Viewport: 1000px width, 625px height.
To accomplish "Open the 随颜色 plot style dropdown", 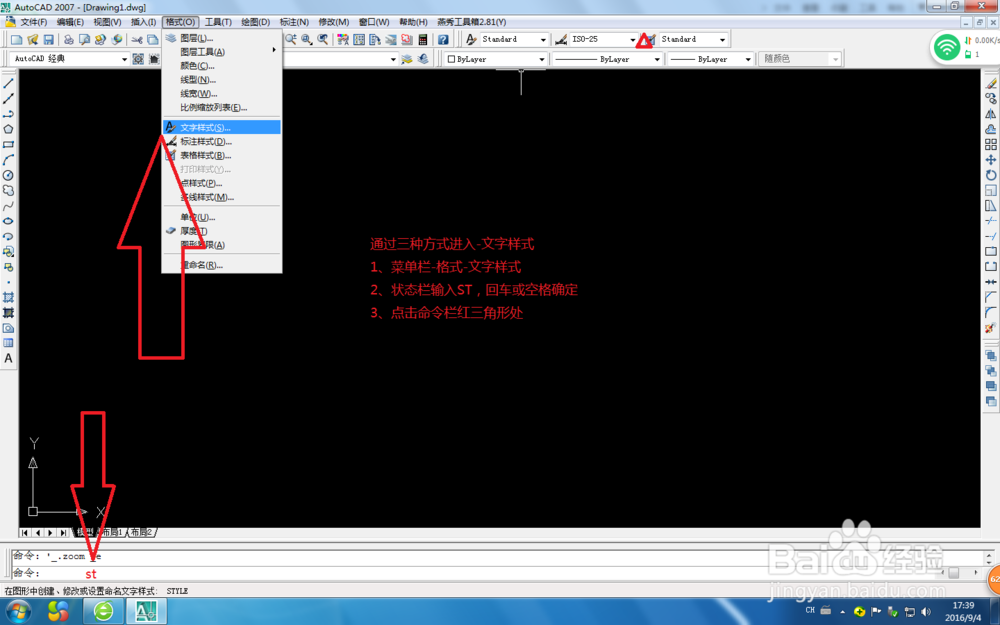I will [800, 59].
